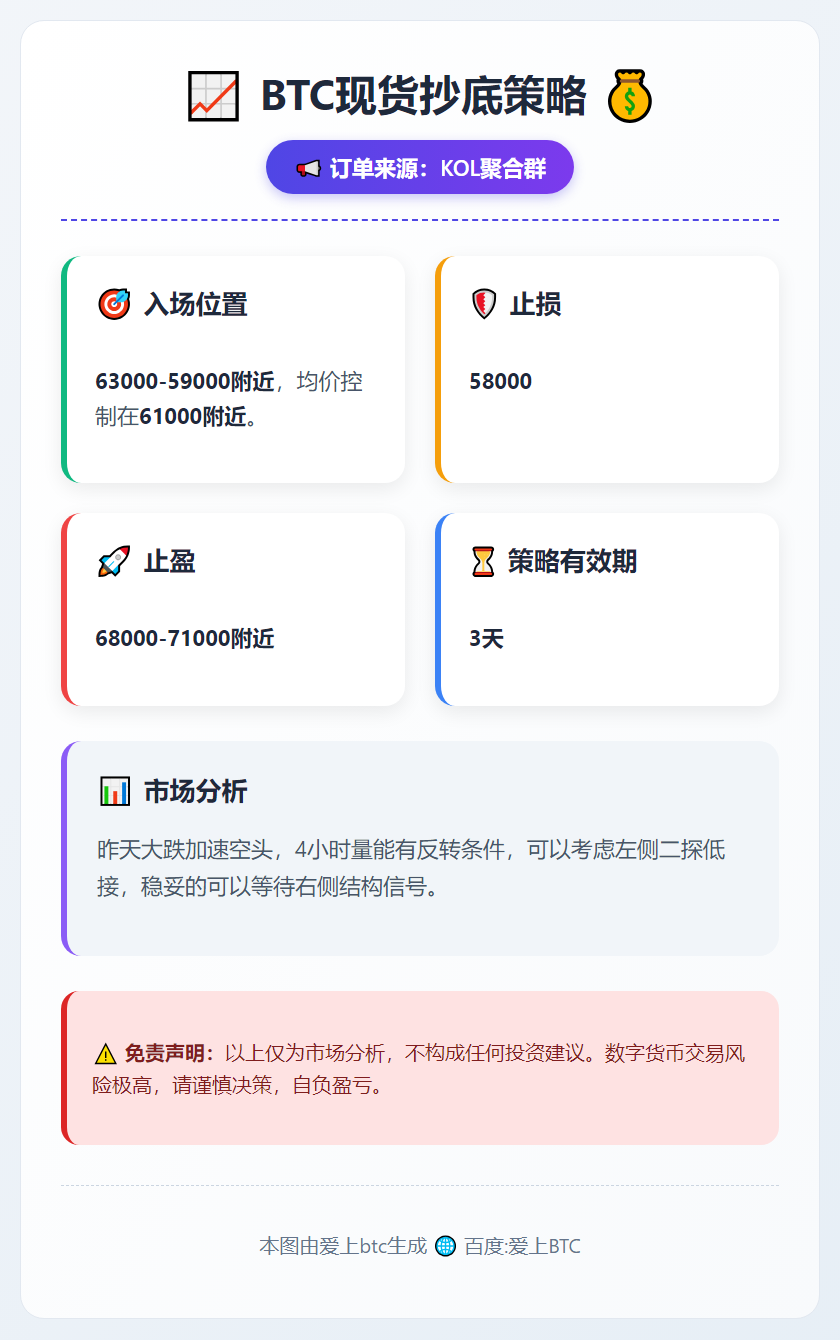The height and width of the screenshot is (1340, 840).
Task: Click the 订单来源：KOL聚合群 badge
Action: (420, 167)
